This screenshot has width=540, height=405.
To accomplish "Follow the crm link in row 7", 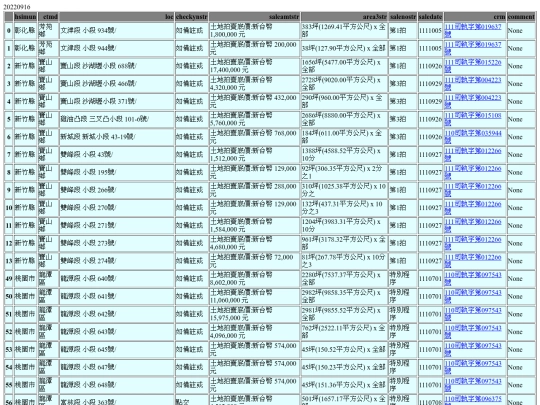I will point(472,155).
